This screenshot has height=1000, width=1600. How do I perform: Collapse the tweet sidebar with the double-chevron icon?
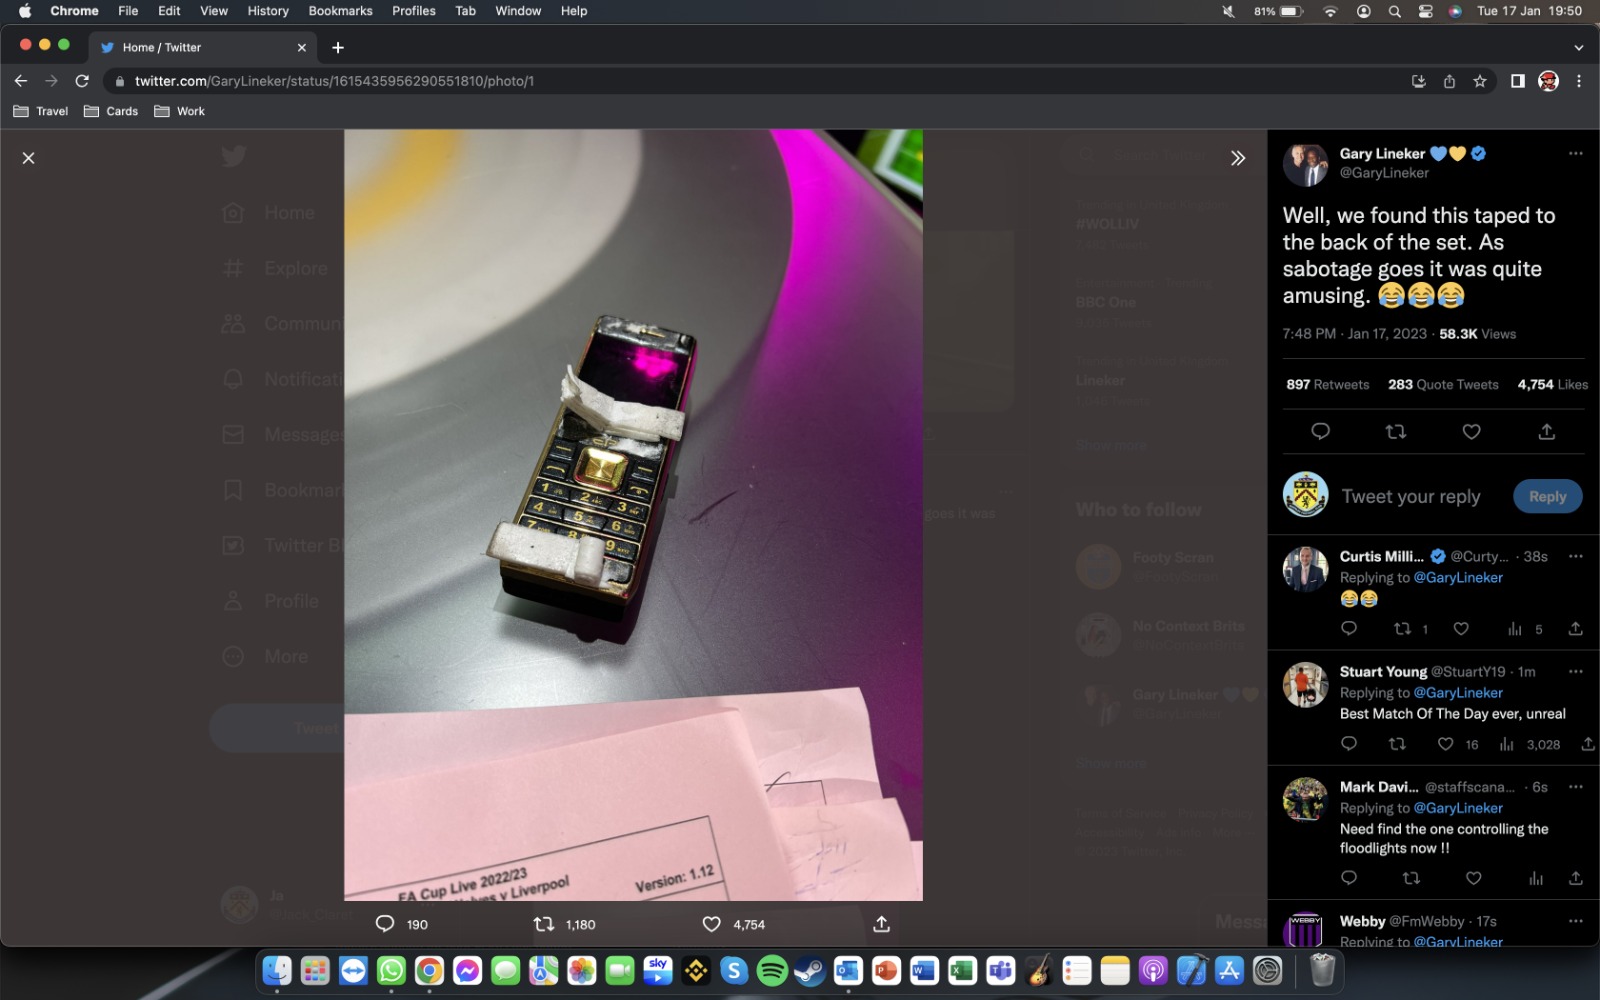[x=1237, y=158]
